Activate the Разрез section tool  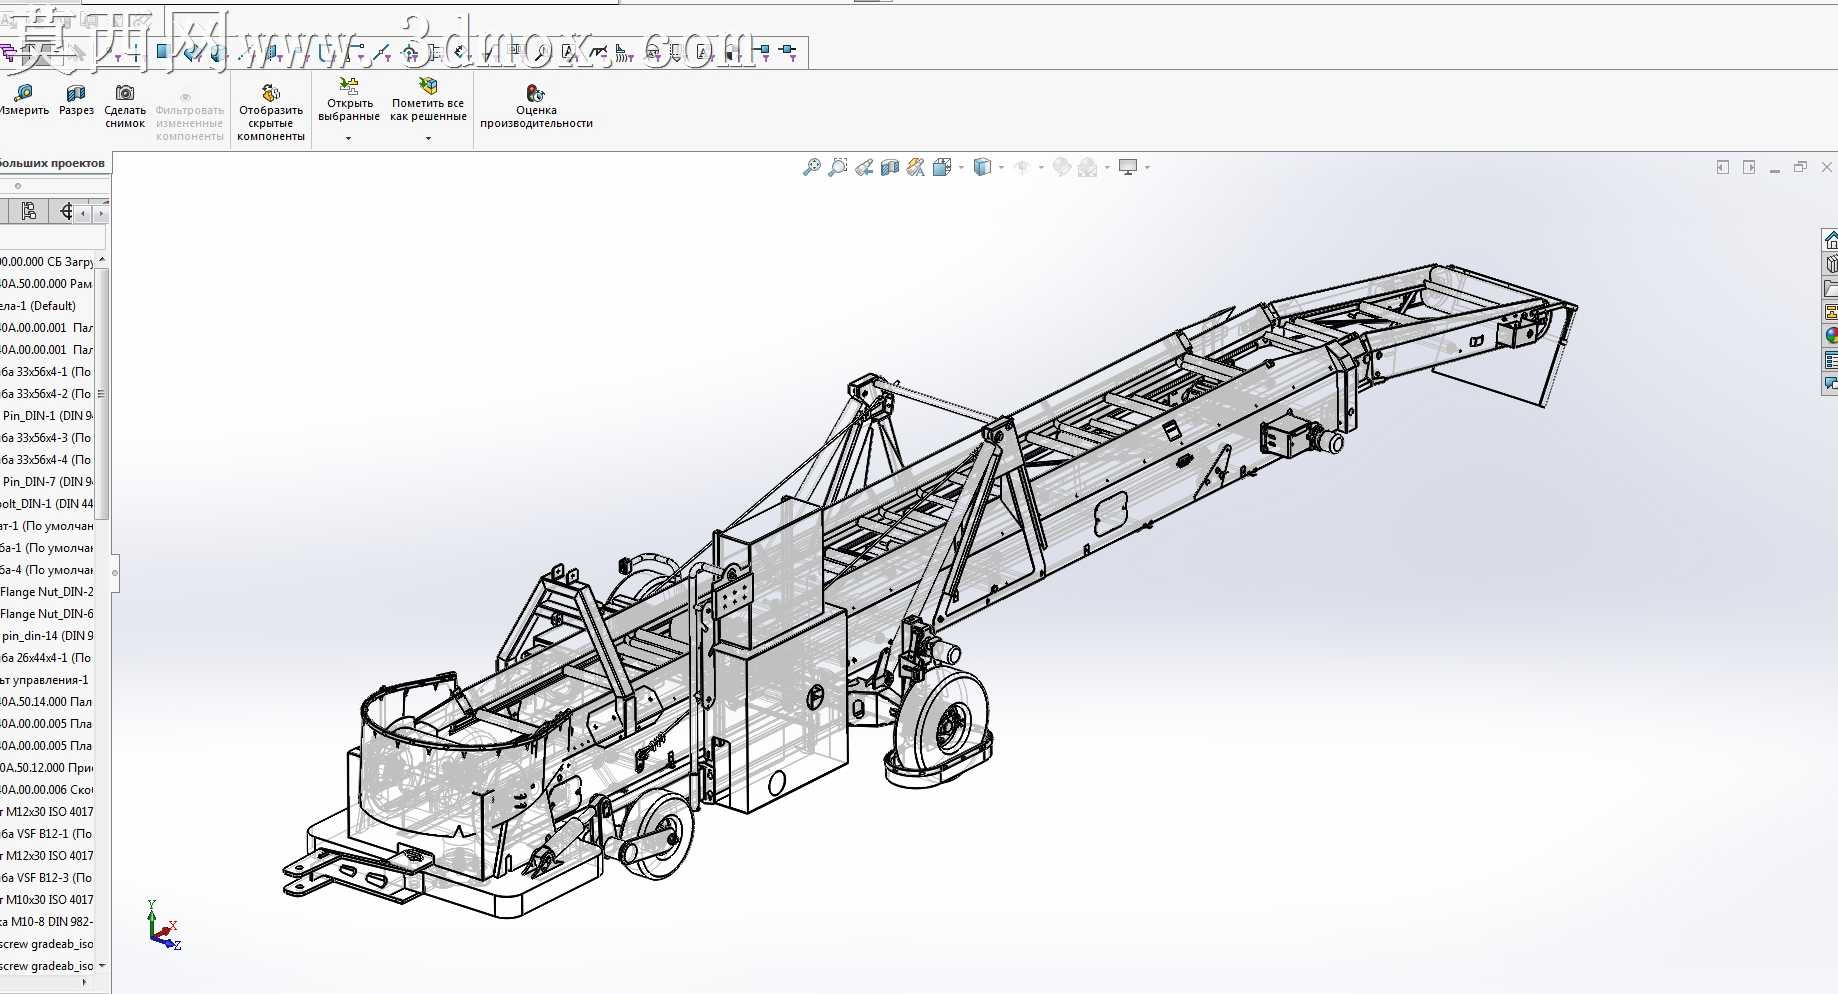76,101
